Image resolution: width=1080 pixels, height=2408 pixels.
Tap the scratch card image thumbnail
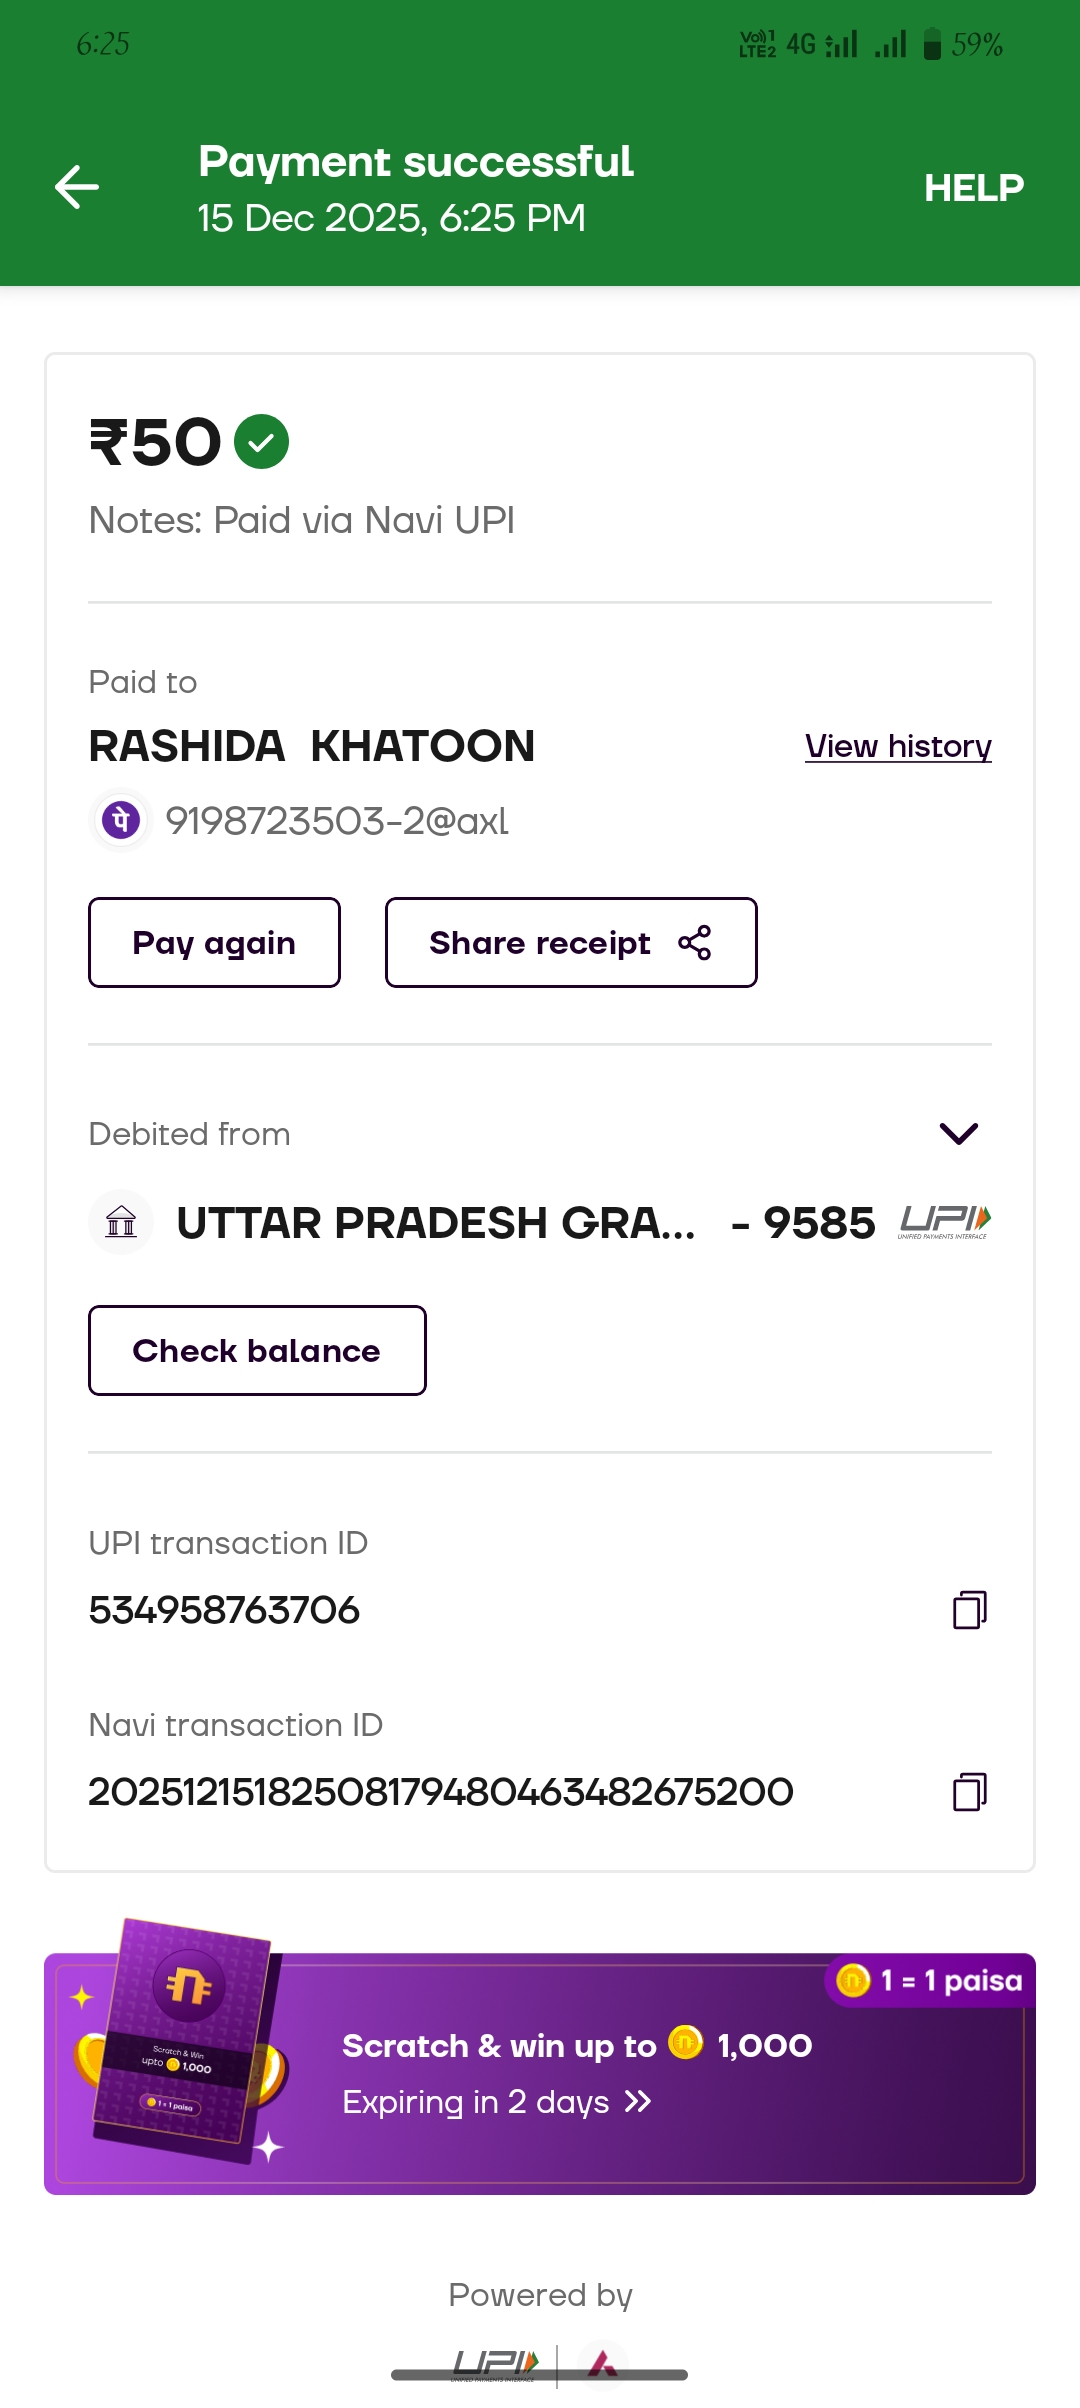182,2040
